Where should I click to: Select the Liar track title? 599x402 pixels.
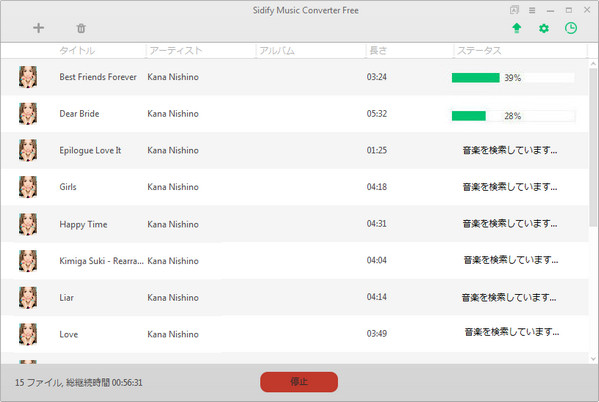pyautogui.click(x=66, y=297)
